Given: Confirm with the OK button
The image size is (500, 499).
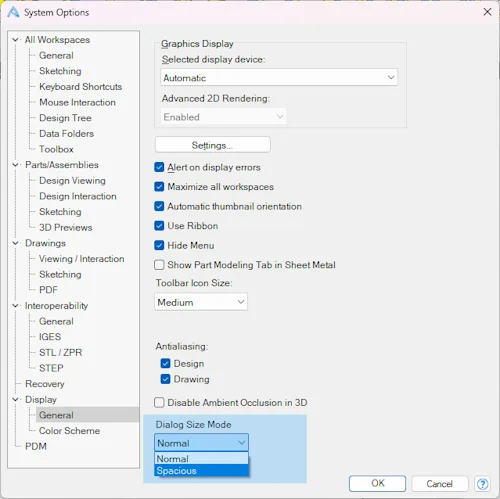Looking at the screenshot, I should (377, 483).
